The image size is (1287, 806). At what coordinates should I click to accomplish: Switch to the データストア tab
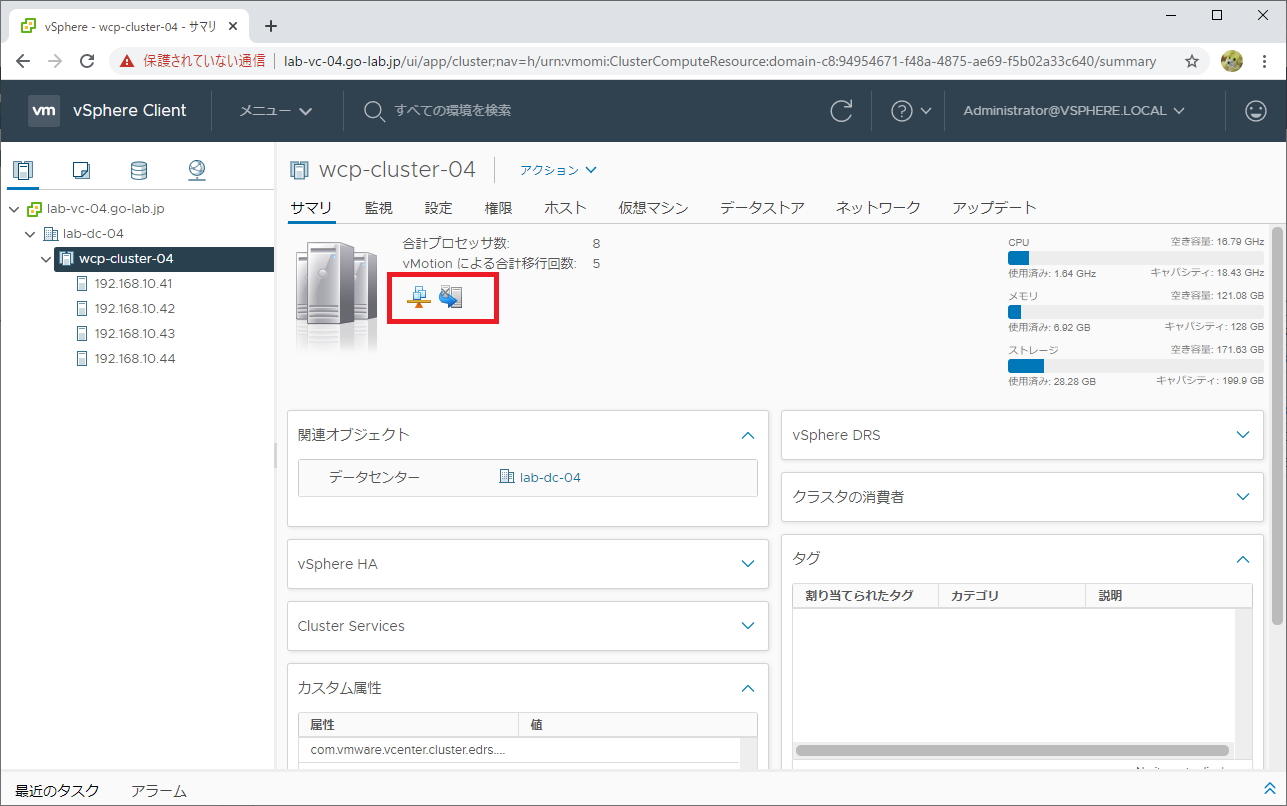[x=763, y=208]
